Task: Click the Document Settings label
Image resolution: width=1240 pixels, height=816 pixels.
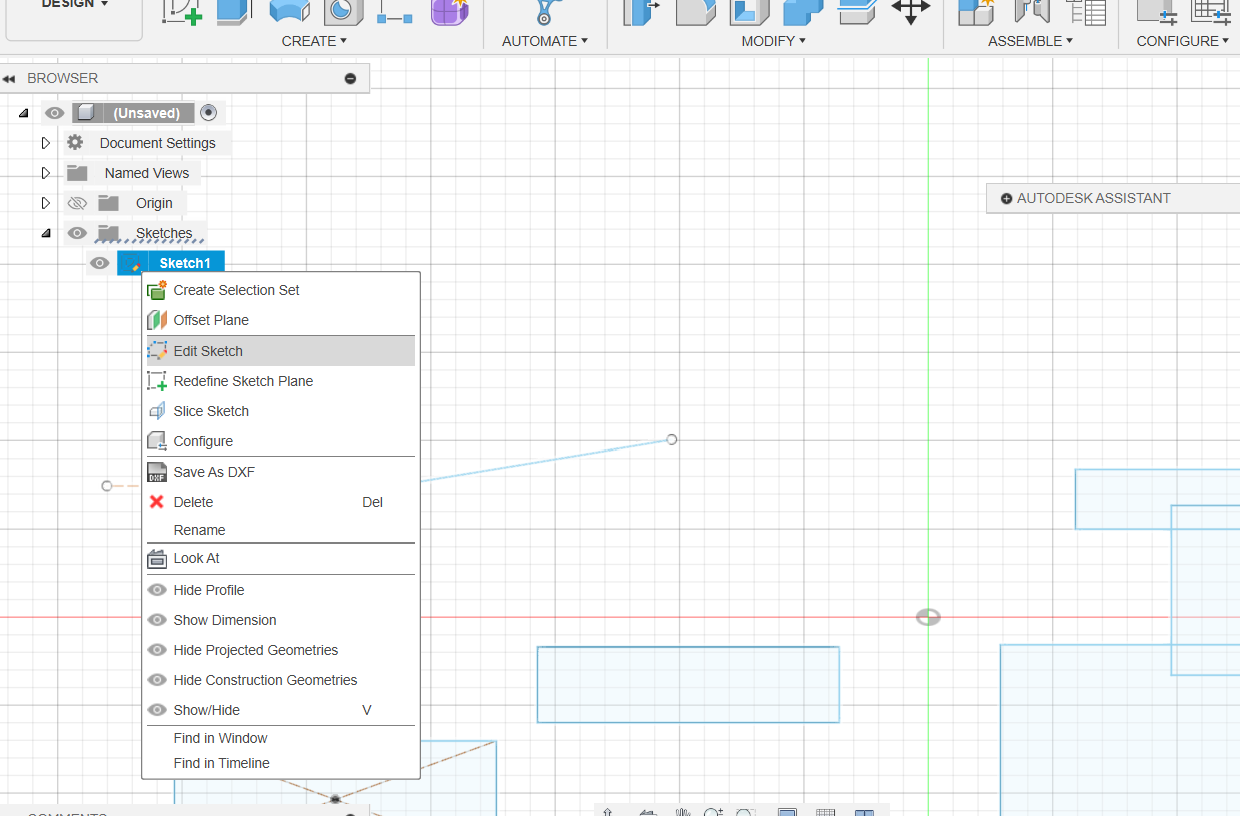Action: (x=157, y=143)
